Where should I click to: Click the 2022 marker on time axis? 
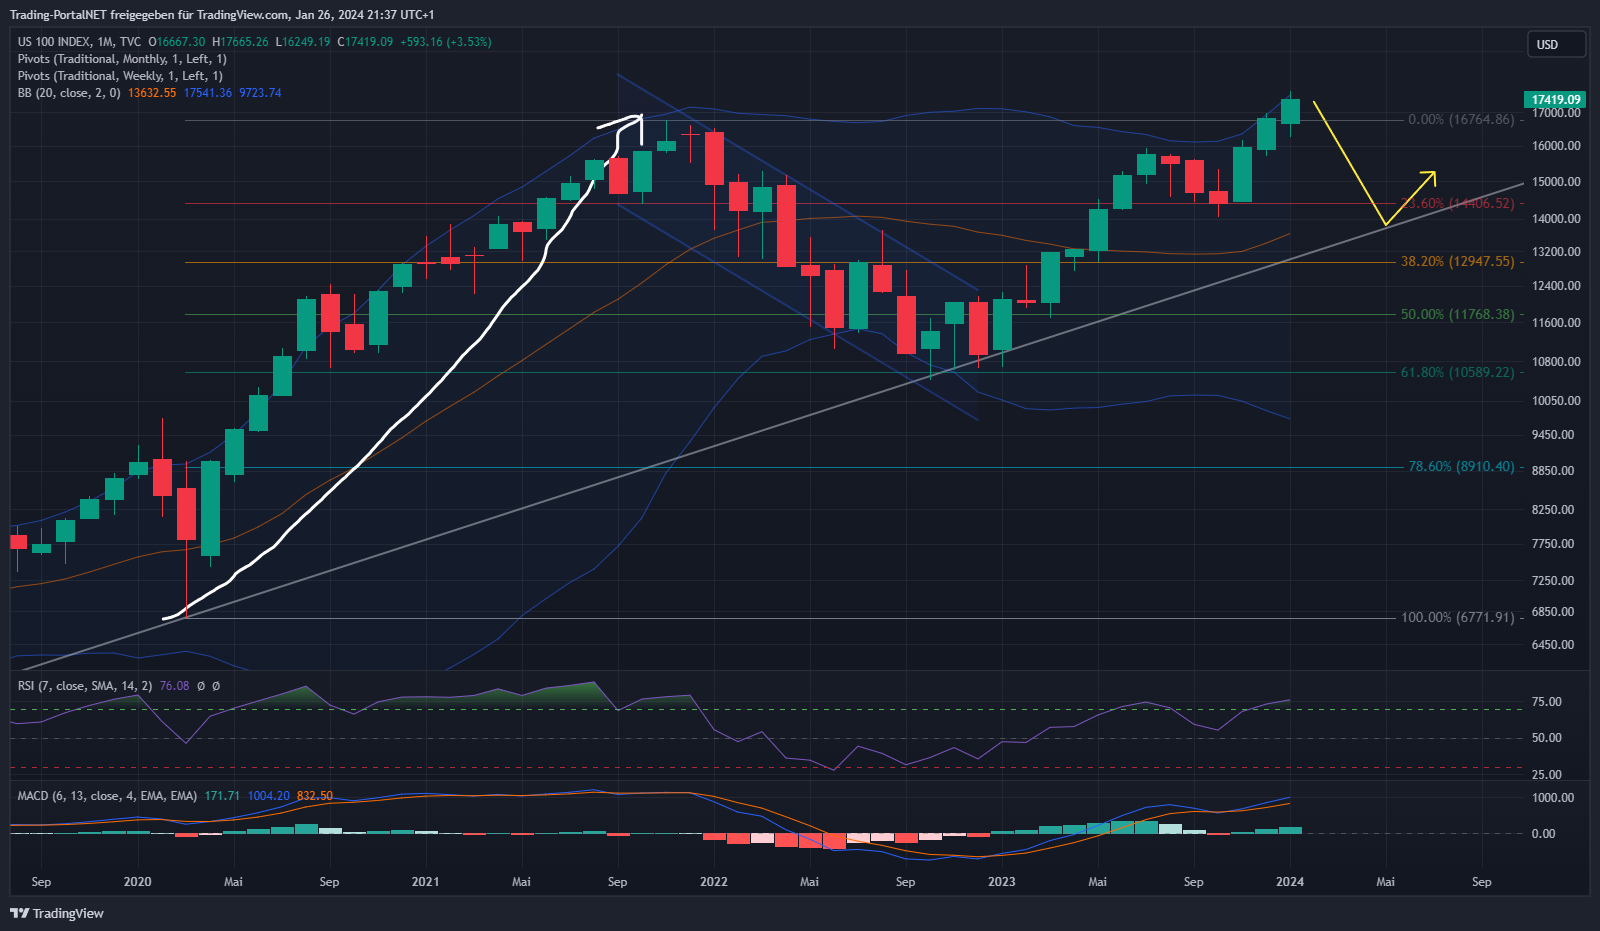pos(713,882)
